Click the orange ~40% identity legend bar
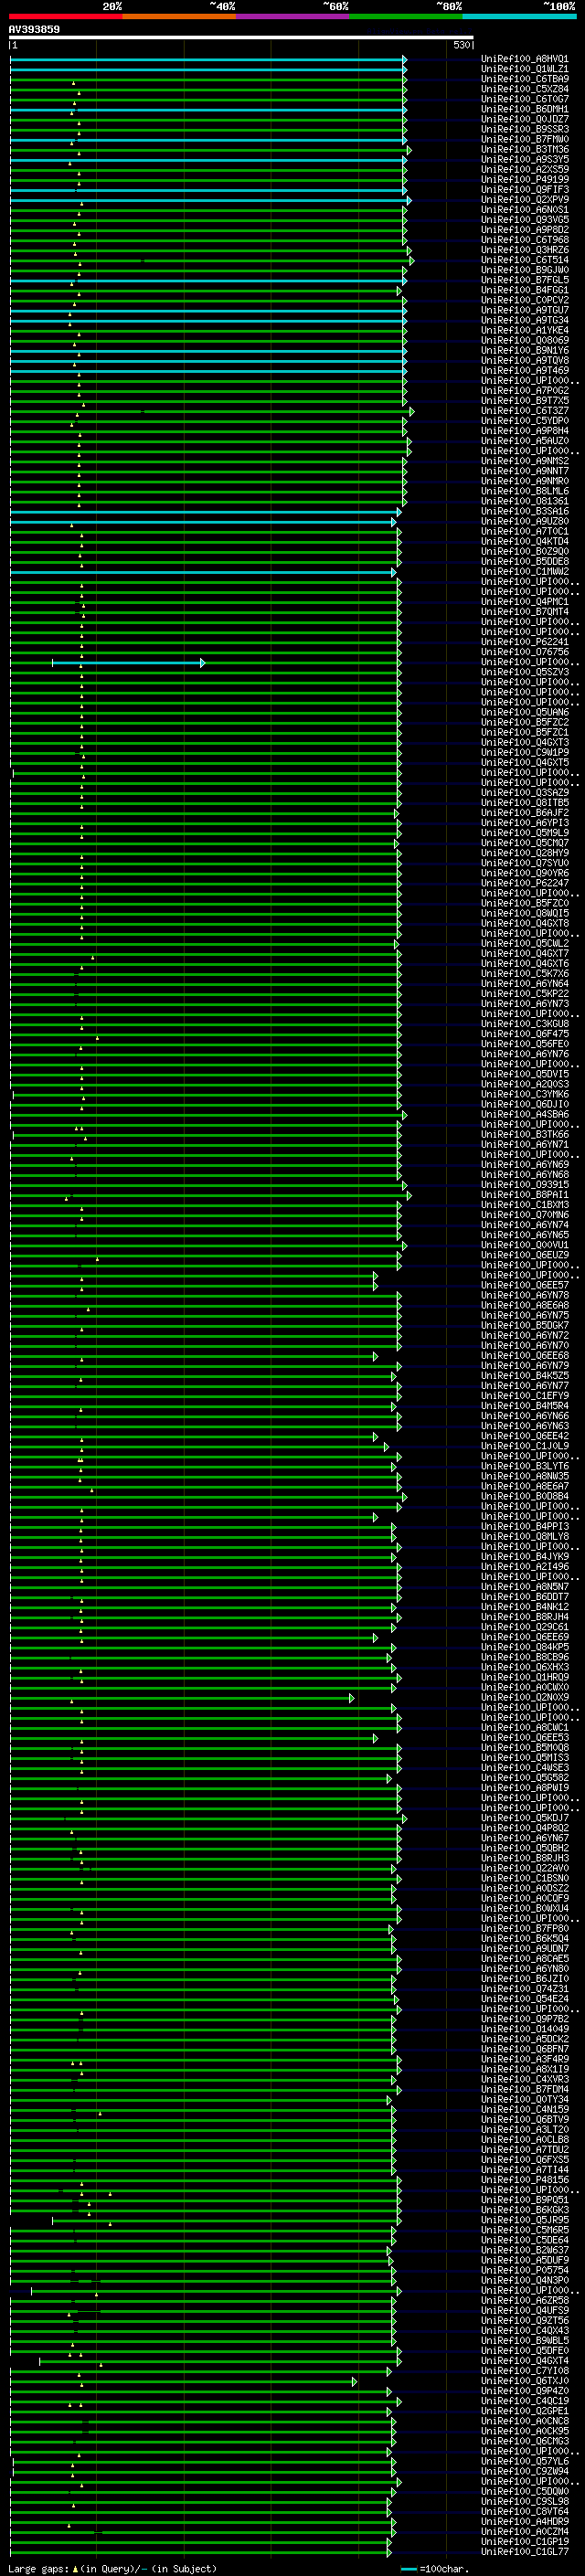Image resolution: width=585 pixels, height=2576 pixels. point(179,16)
